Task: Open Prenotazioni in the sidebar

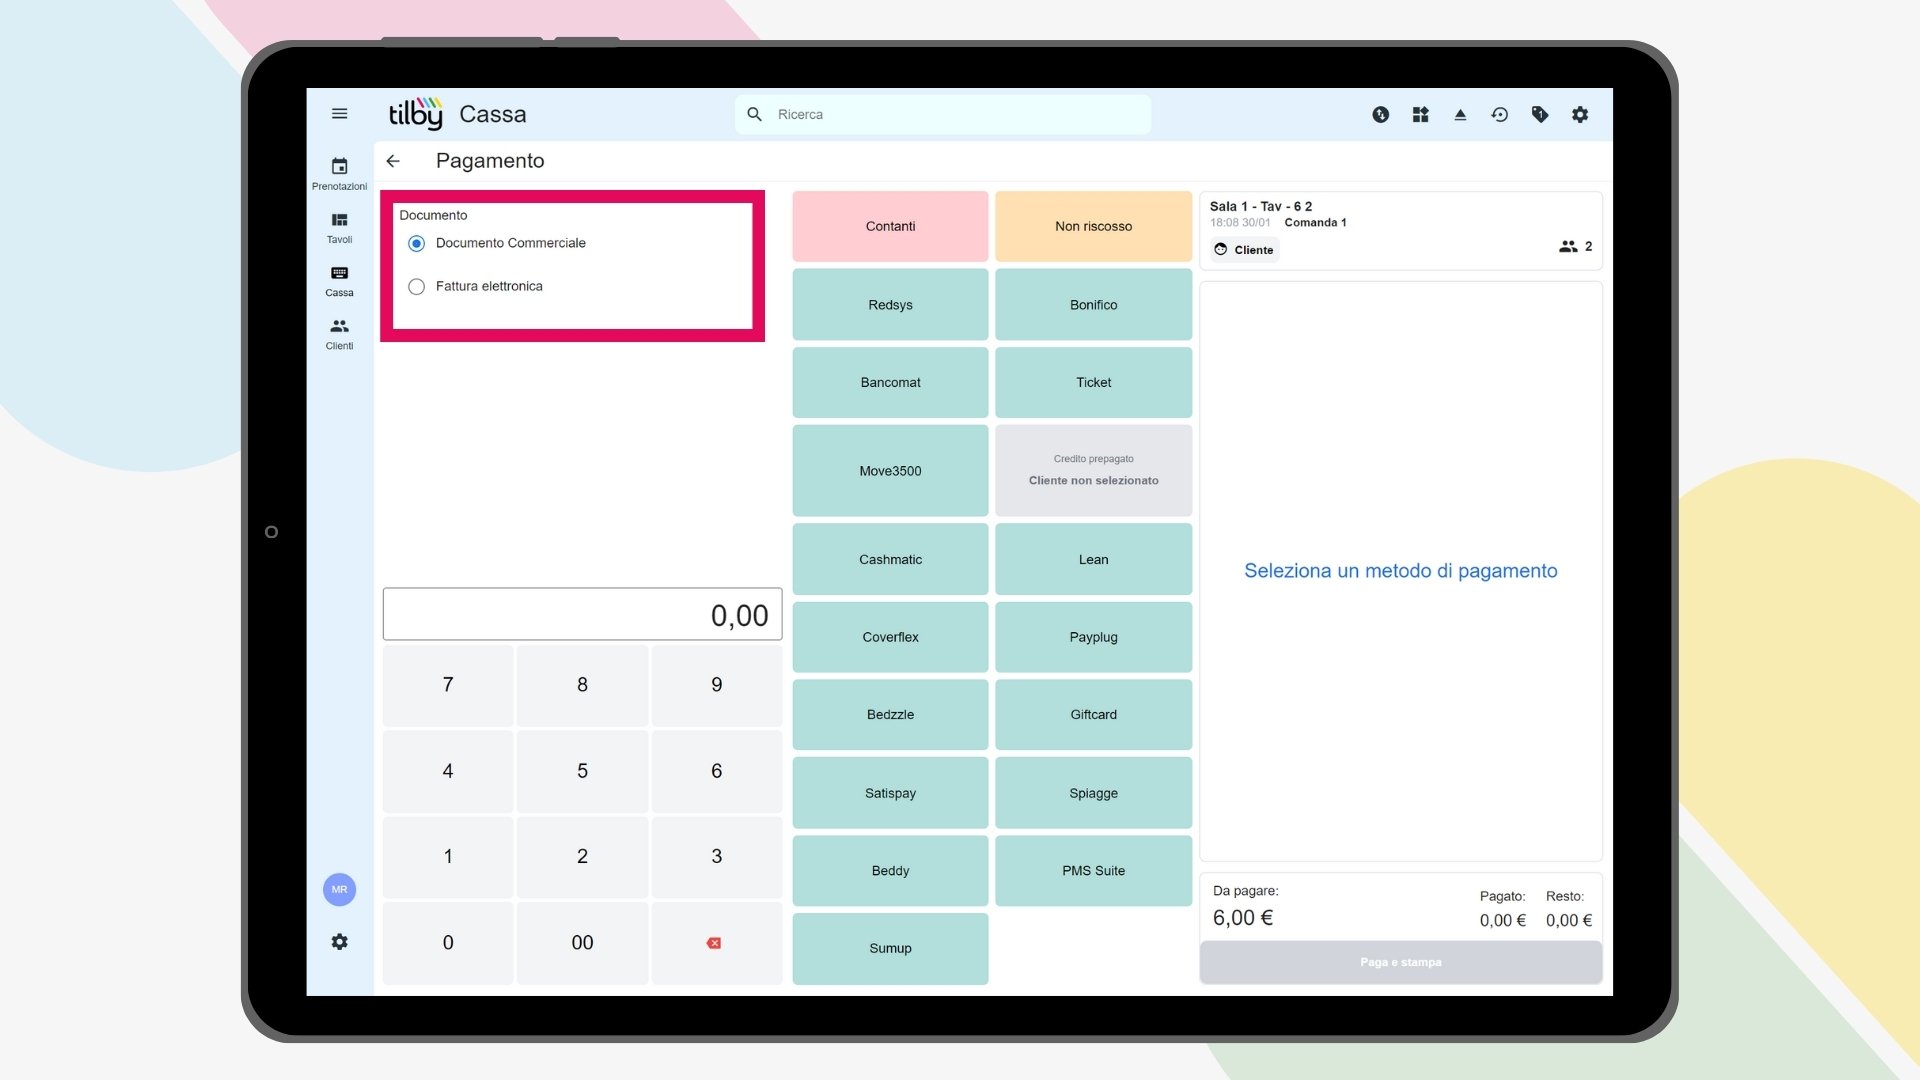Action: 339,174
